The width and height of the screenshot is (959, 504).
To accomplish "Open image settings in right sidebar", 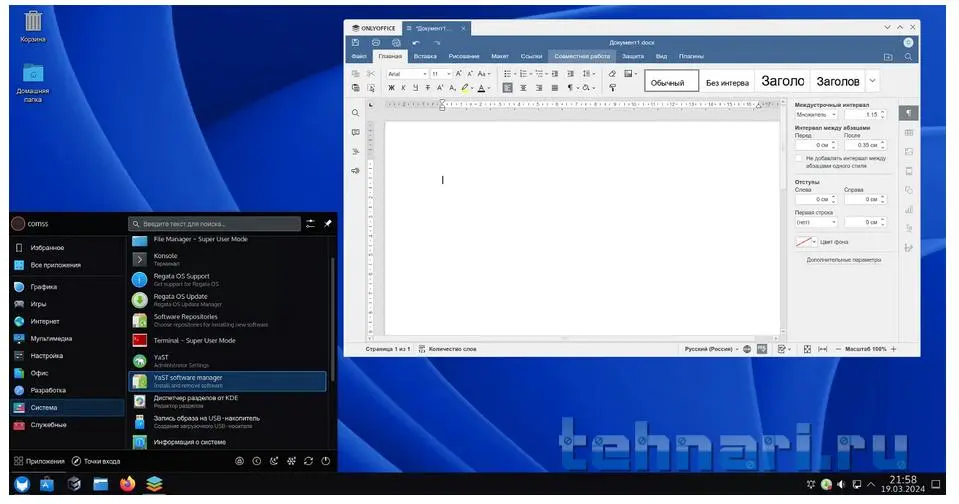I will pos(908,152).
